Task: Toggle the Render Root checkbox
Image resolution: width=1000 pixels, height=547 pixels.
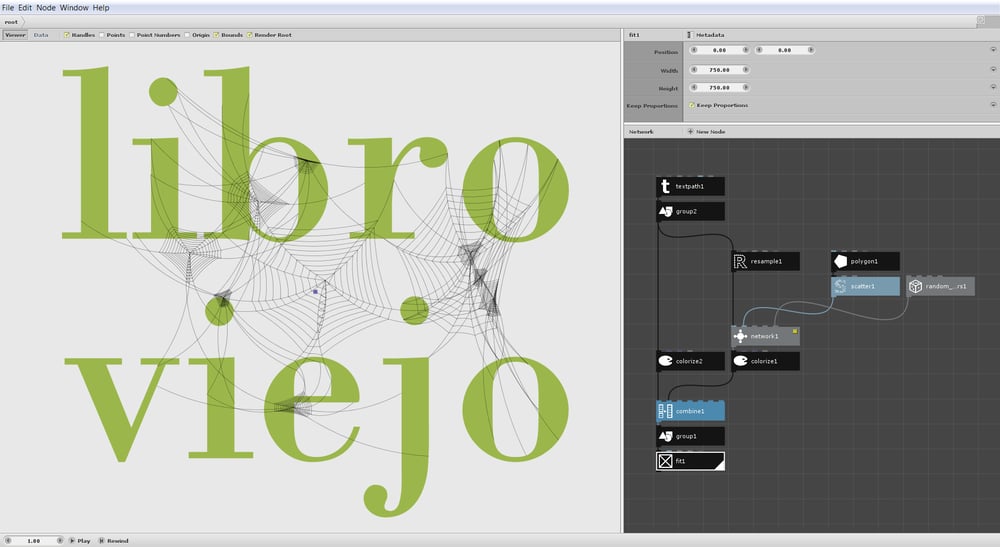Action: 249,35
